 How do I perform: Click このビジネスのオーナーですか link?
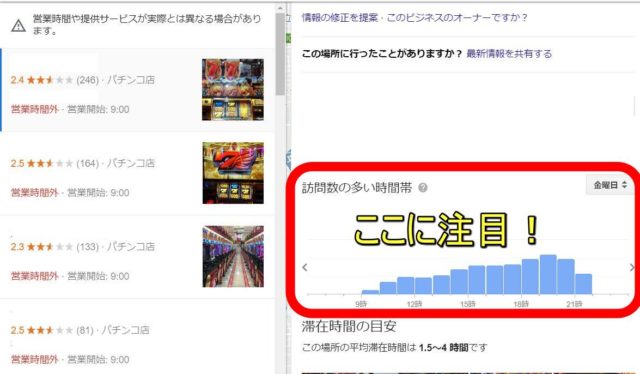457,18
